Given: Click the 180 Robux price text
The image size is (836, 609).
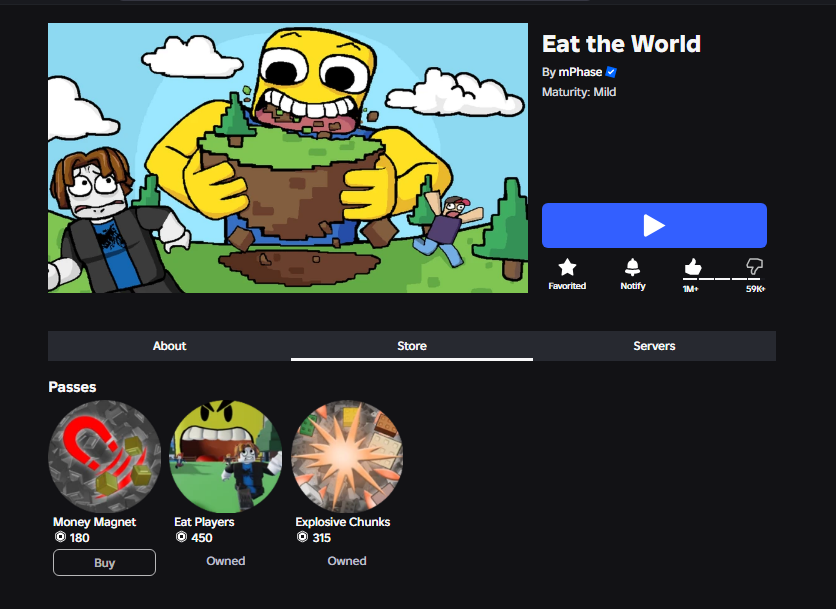Looking at the screenshot, I should [79, 538].
